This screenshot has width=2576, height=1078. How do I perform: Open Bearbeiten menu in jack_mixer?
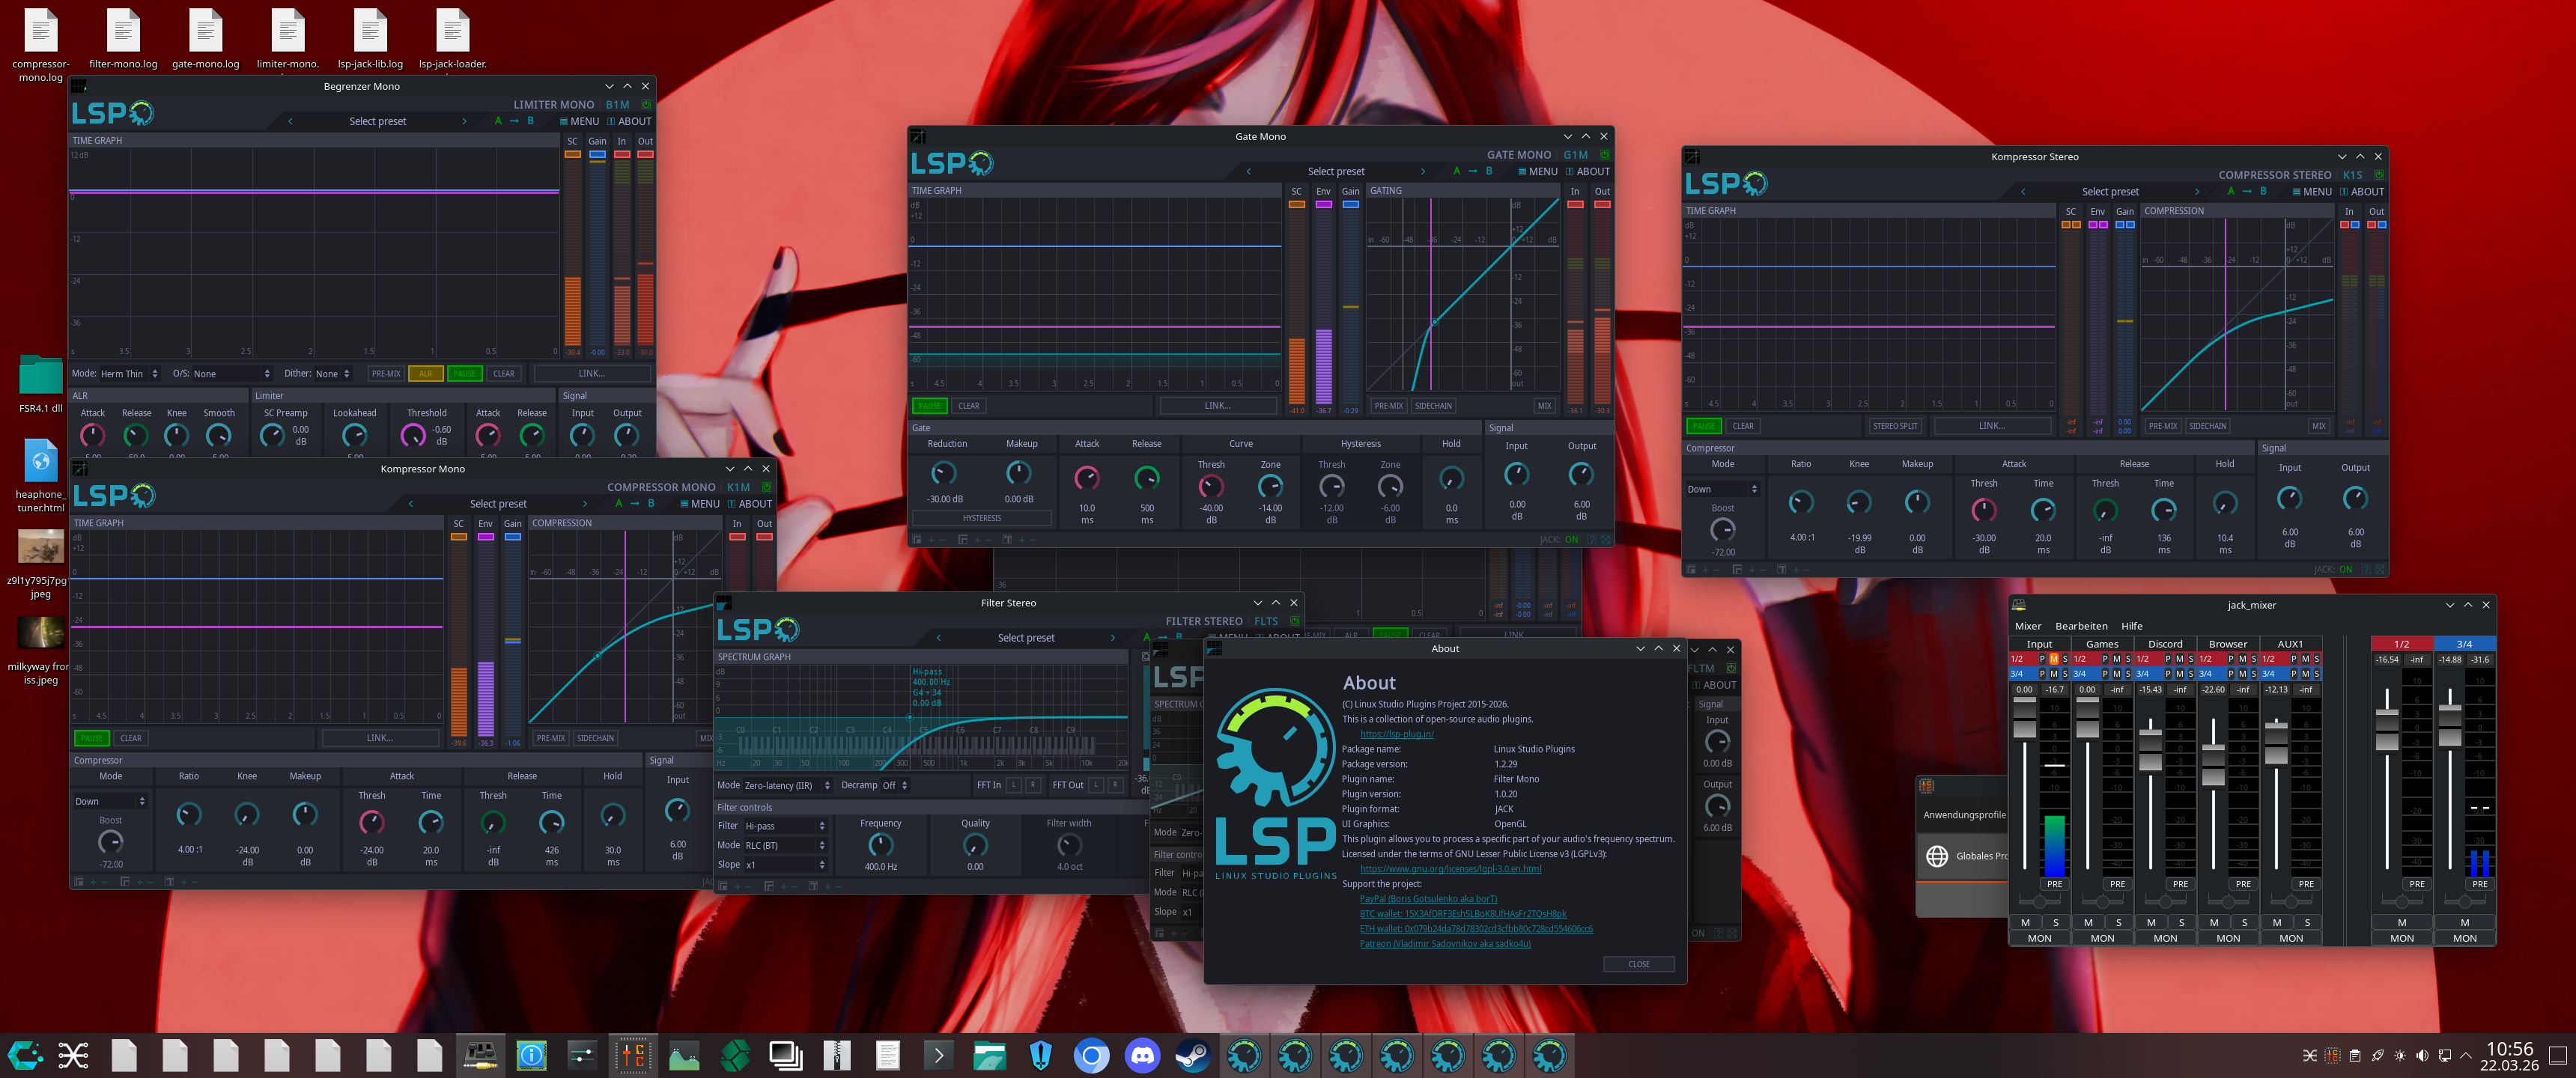(x=2081, y=626)
